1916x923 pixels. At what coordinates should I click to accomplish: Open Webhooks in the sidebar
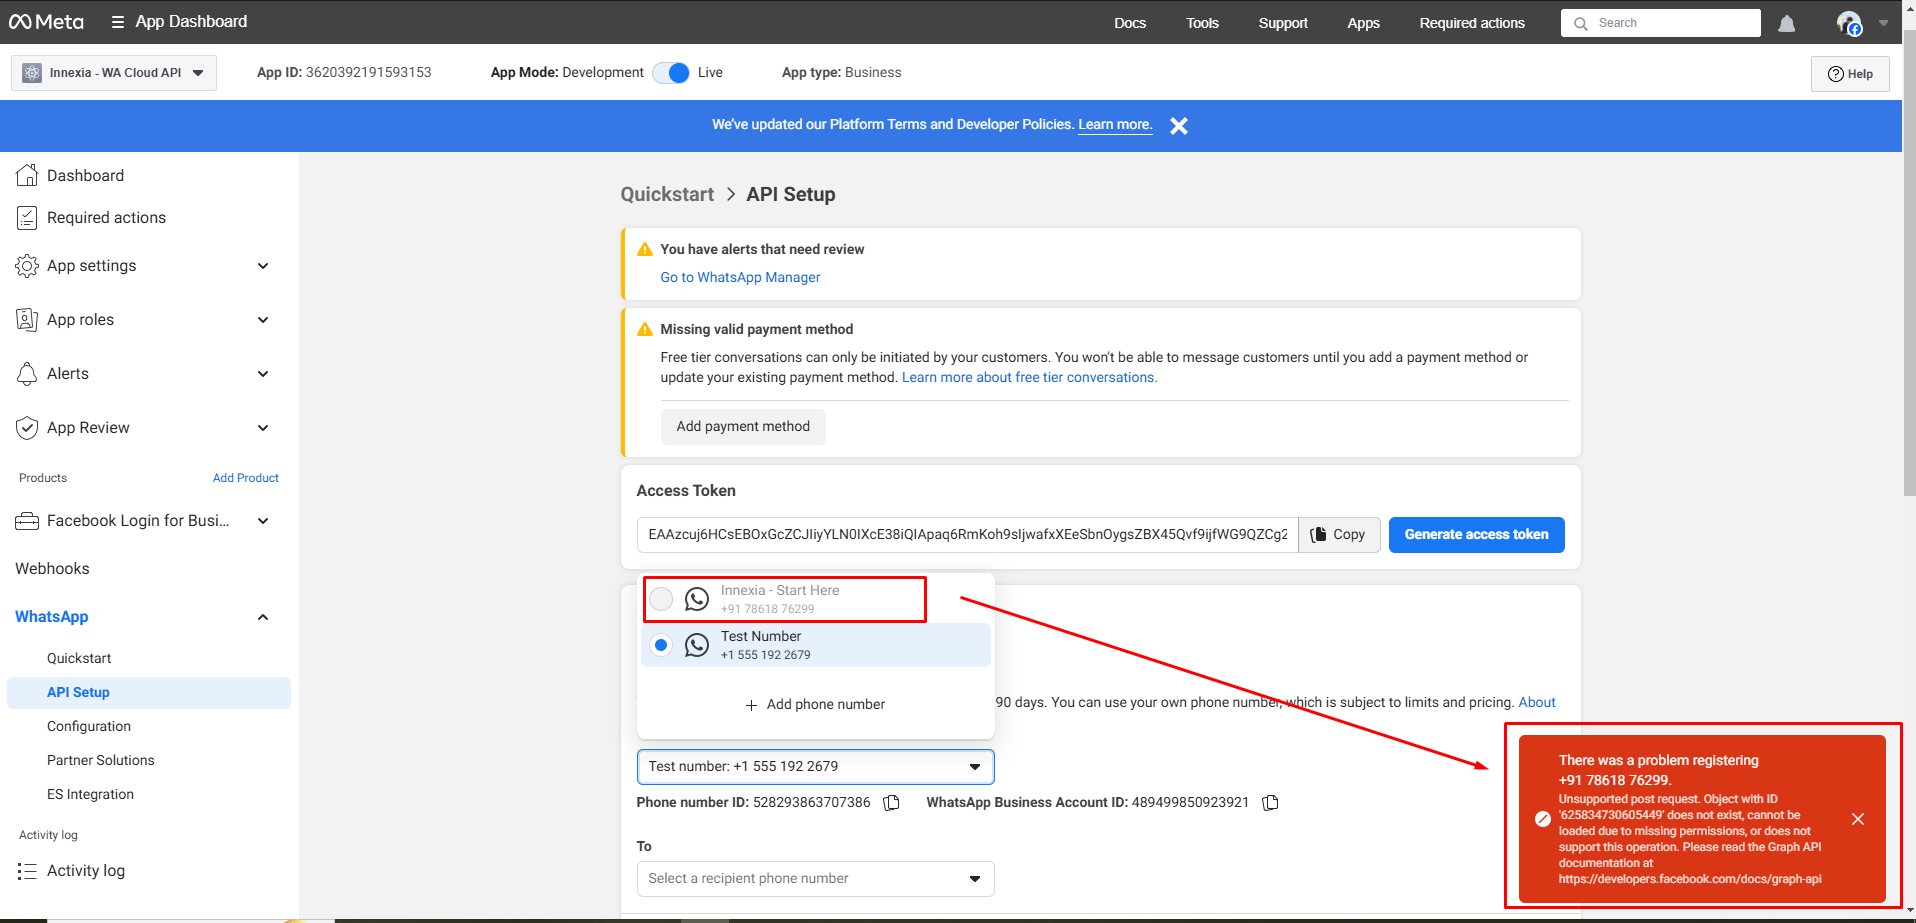click(52, 569)
